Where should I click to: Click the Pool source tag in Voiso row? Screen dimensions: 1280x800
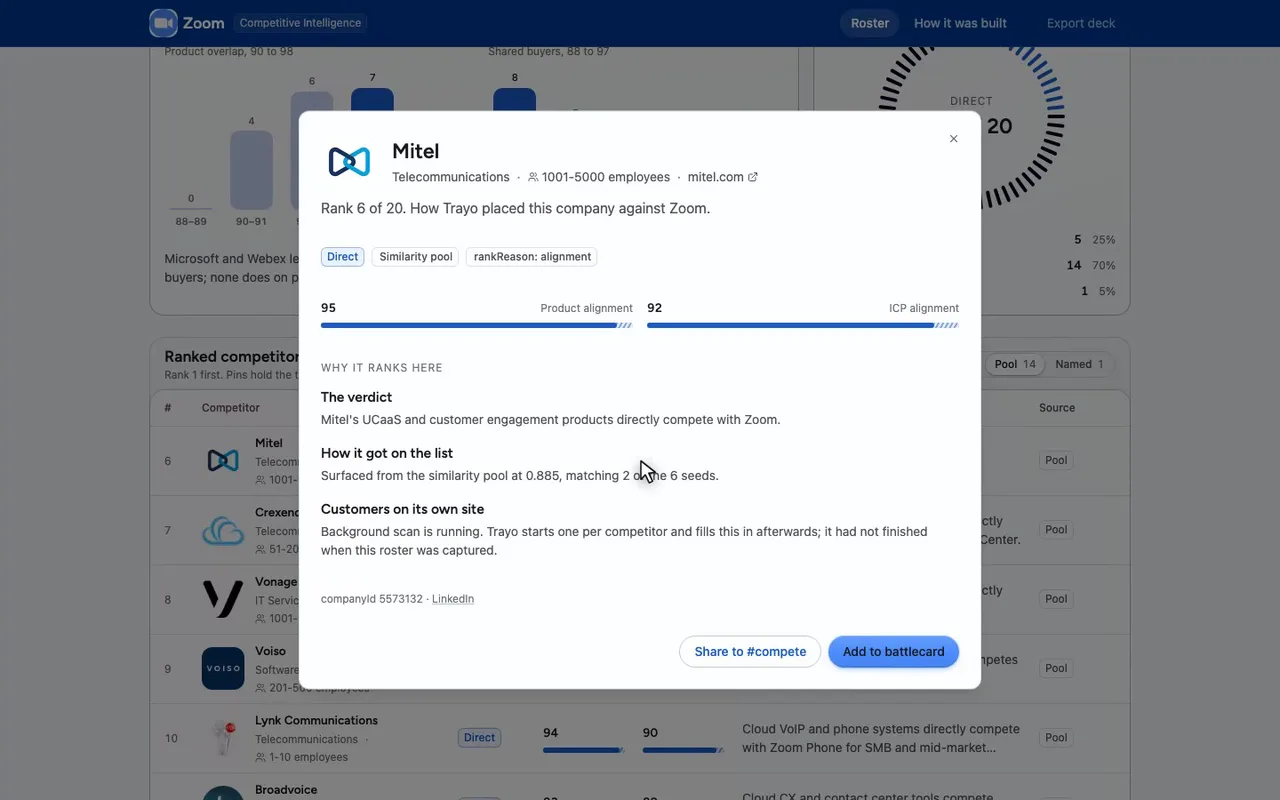pyautogui.click(x=1056, y=668)
